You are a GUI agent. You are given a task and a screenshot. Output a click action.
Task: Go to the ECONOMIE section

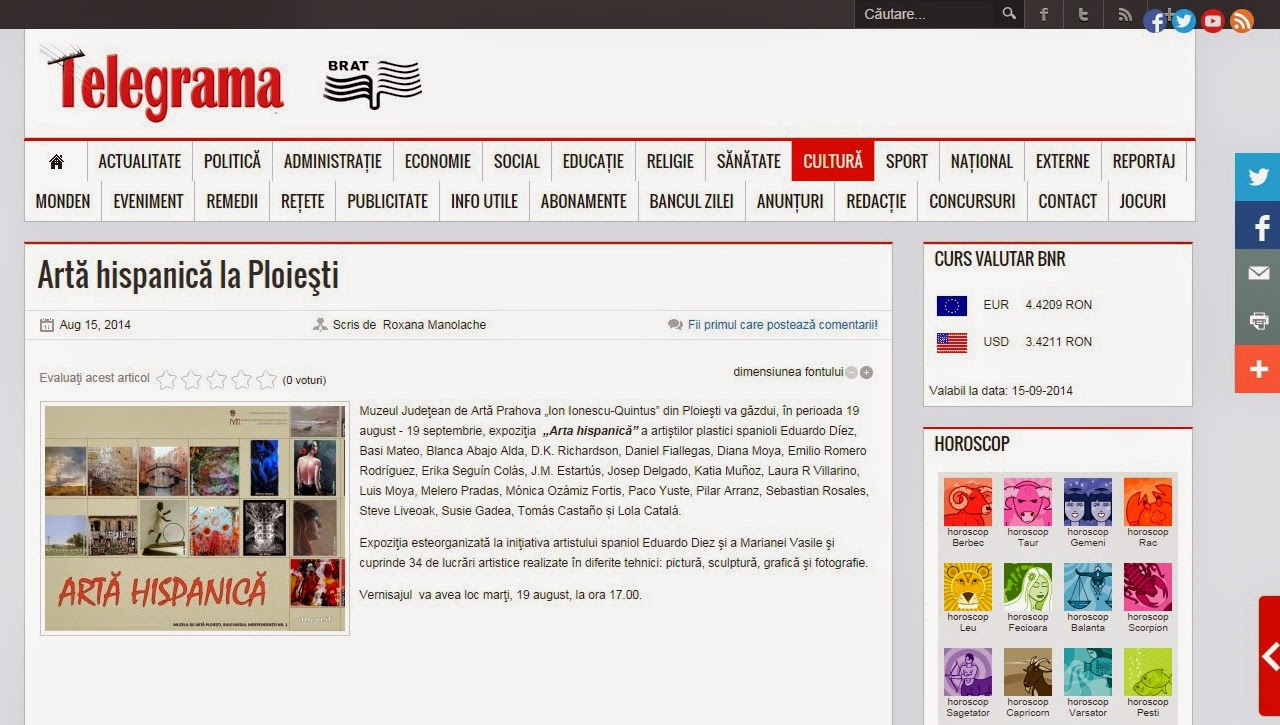click(438, 161)
